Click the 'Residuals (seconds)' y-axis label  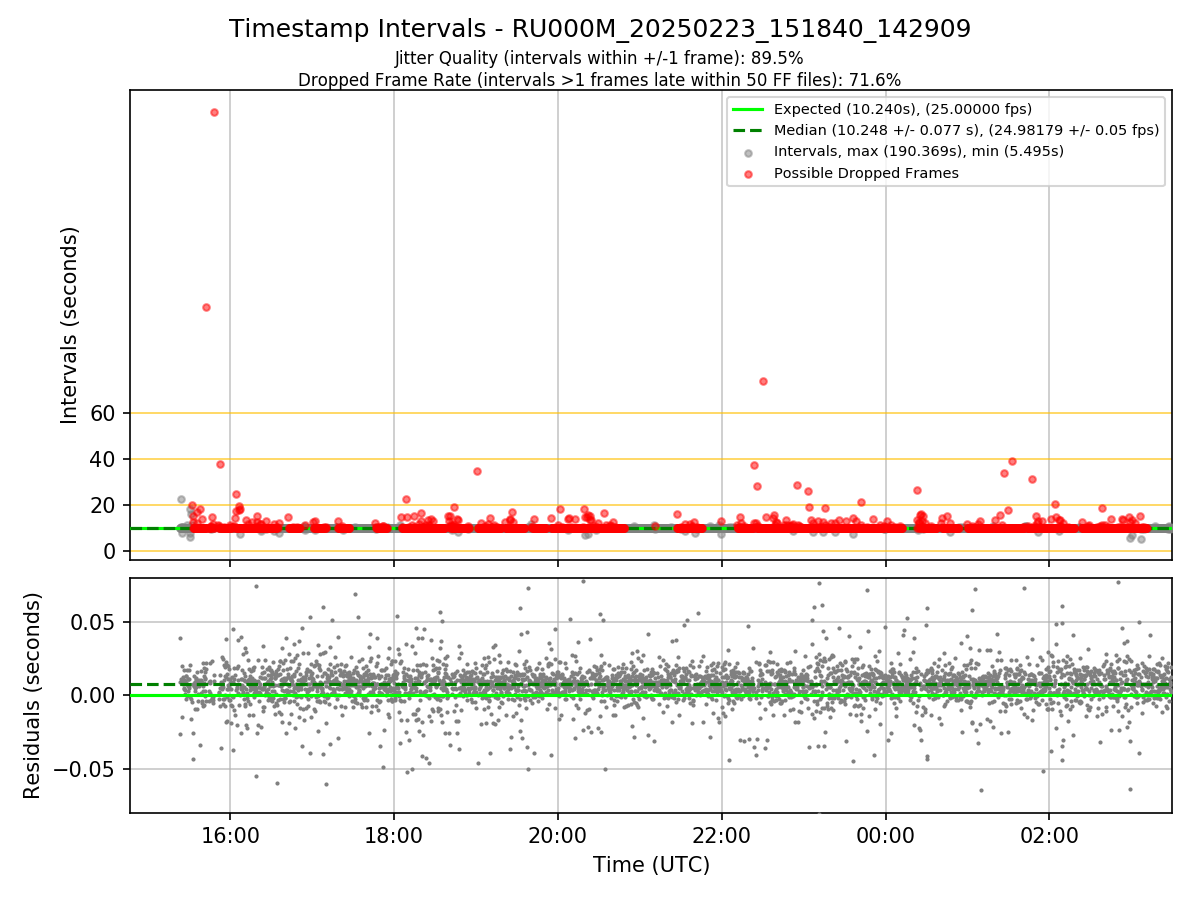[x=33, y=695]
